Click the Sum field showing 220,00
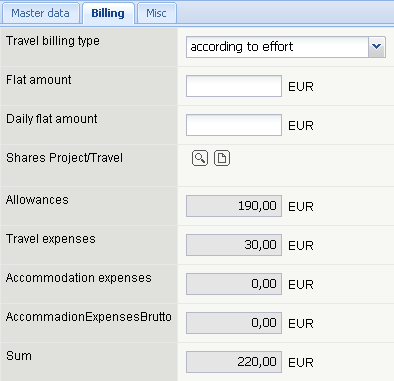Screen dimensions: 394x381 [x=234, y=362]
